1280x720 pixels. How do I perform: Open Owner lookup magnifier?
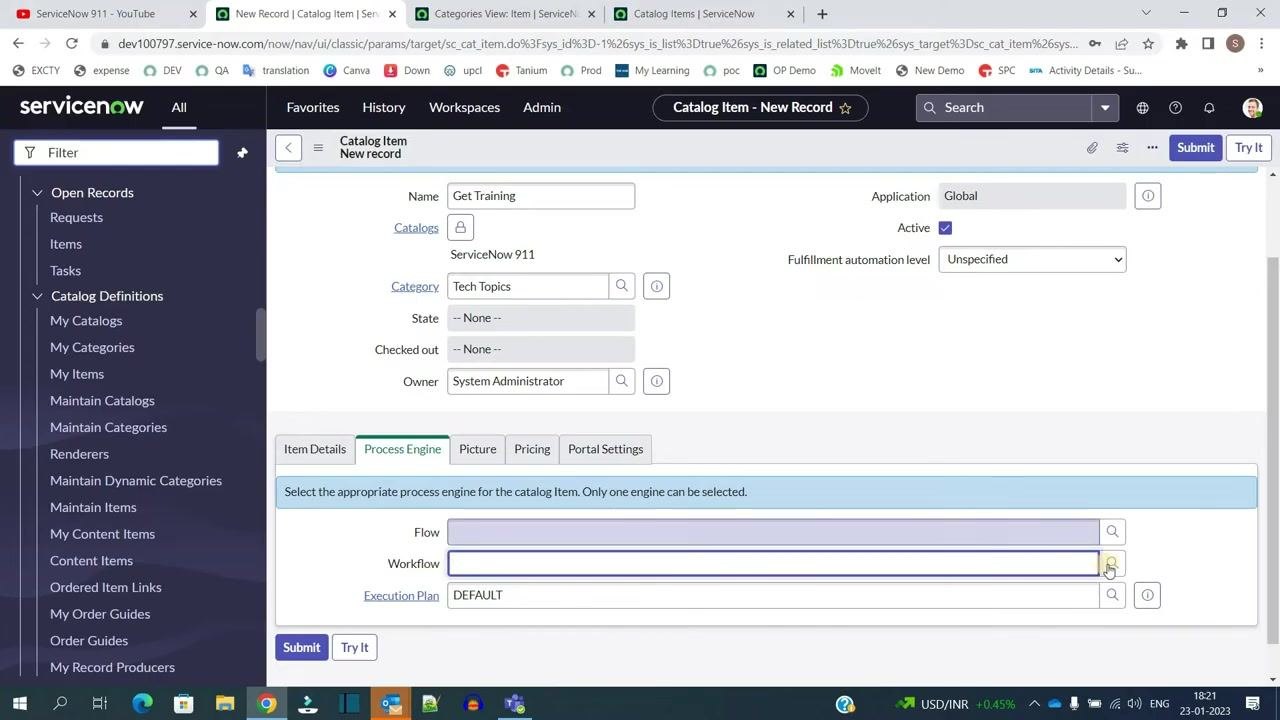point(622,381)
